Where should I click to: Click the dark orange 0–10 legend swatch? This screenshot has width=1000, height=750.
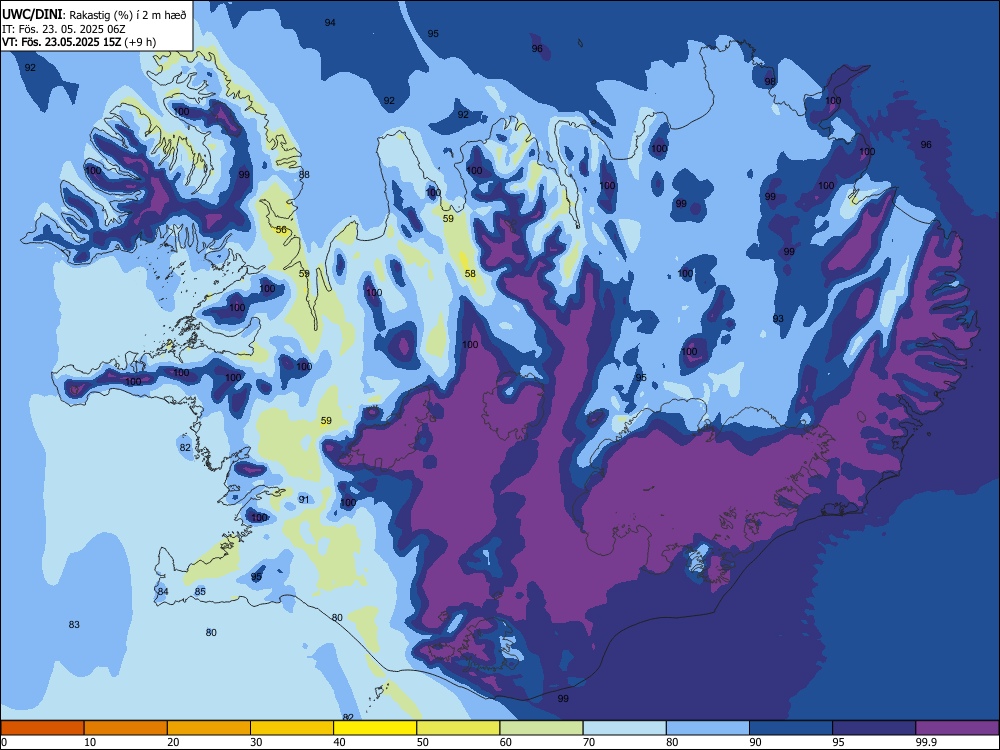(42, 728)
